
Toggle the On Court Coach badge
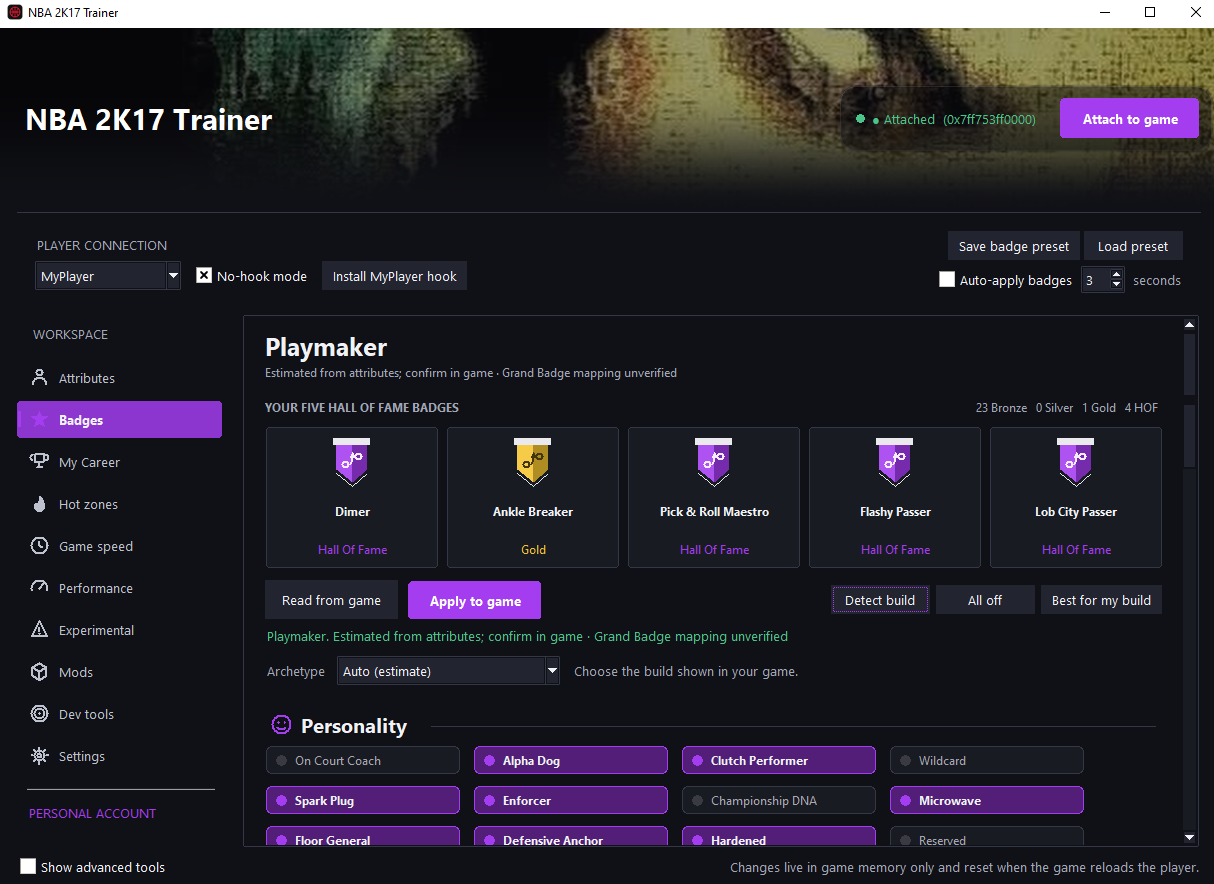tap(363, 760)
